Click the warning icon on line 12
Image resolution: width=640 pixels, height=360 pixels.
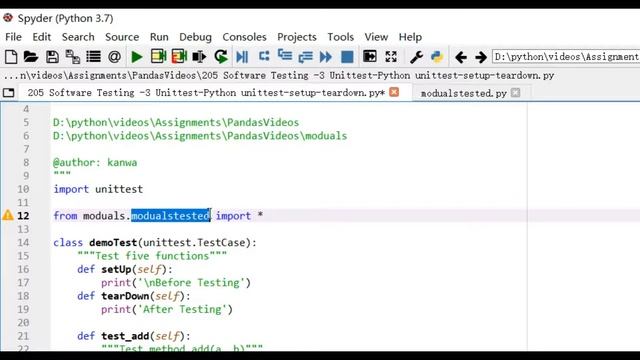(x=8, y=215)
